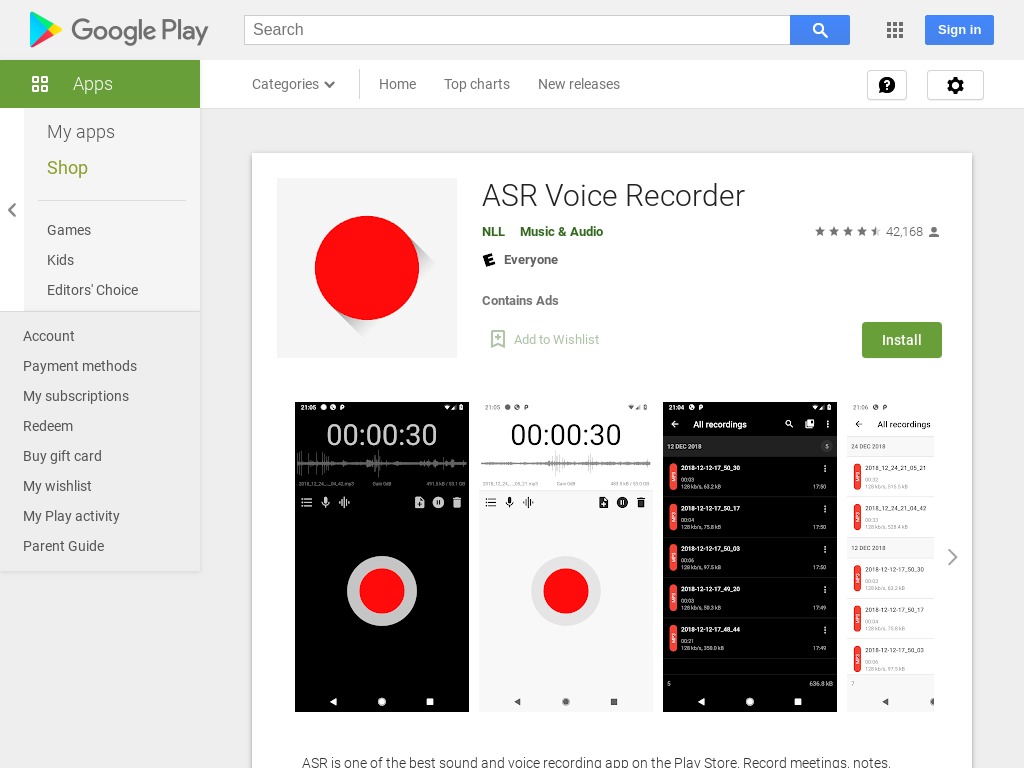This screenshot has height=768, width=1024.
Task: Click the blue search magnifier button
Action: click(820, 30)
